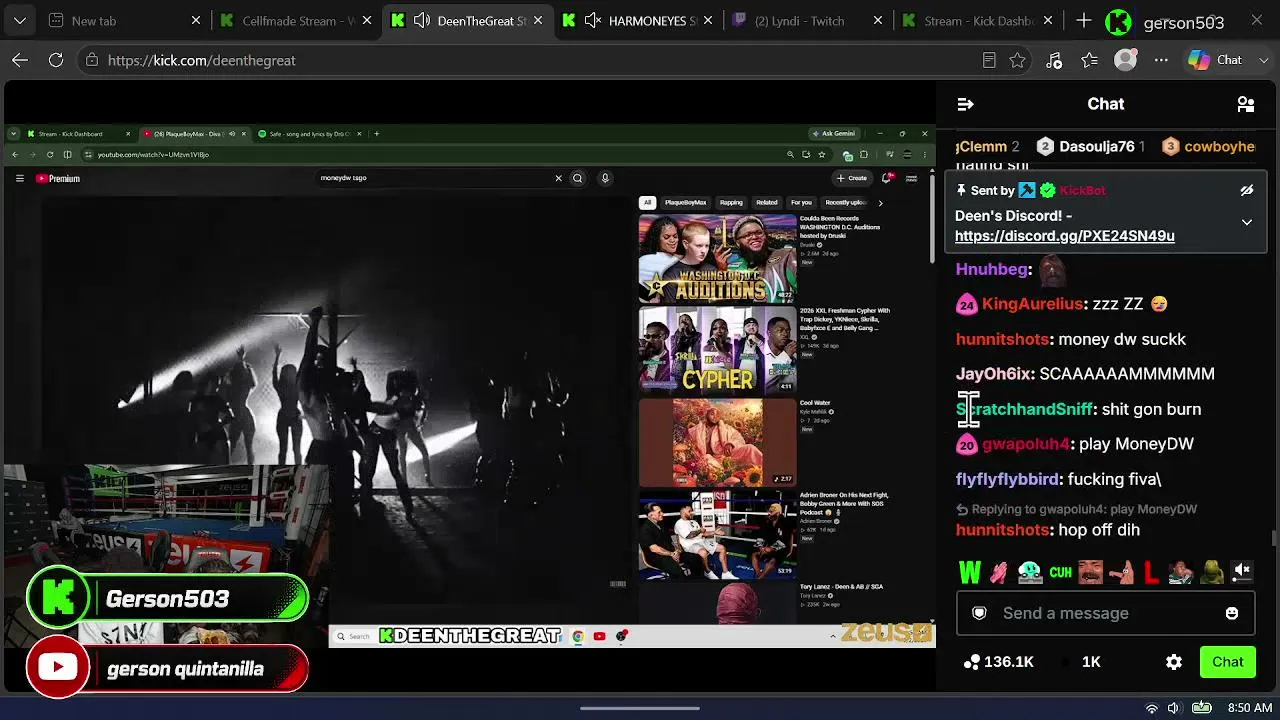
Task: Select the Related filter chip
Action: pyautogui.click(x=767, y=203)
